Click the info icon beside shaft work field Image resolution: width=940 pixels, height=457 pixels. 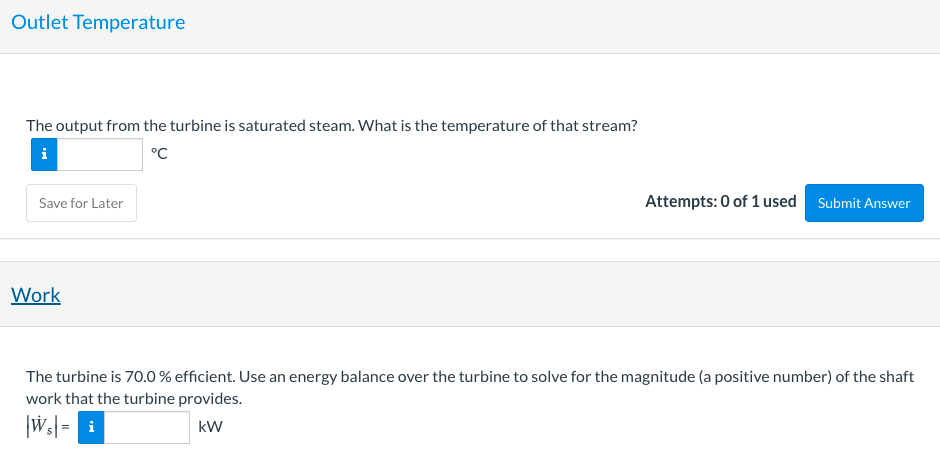[x=92, y=427]
